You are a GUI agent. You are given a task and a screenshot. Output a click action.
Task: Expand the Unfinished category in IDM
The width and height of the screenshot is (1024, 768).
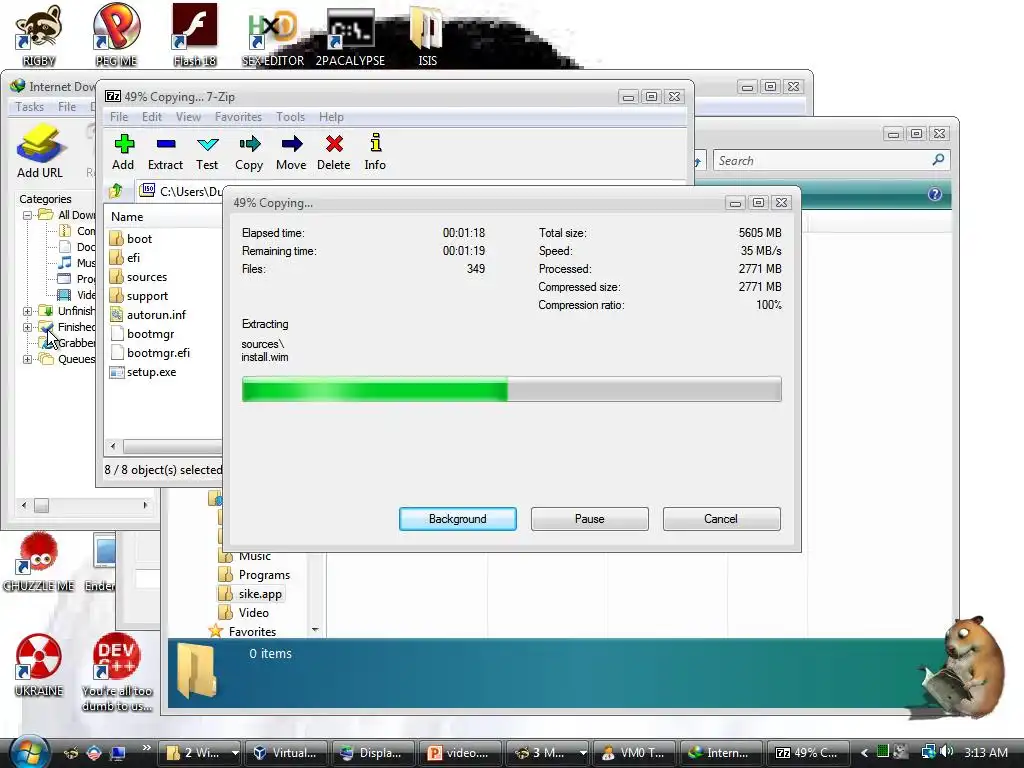coord(27,312)
